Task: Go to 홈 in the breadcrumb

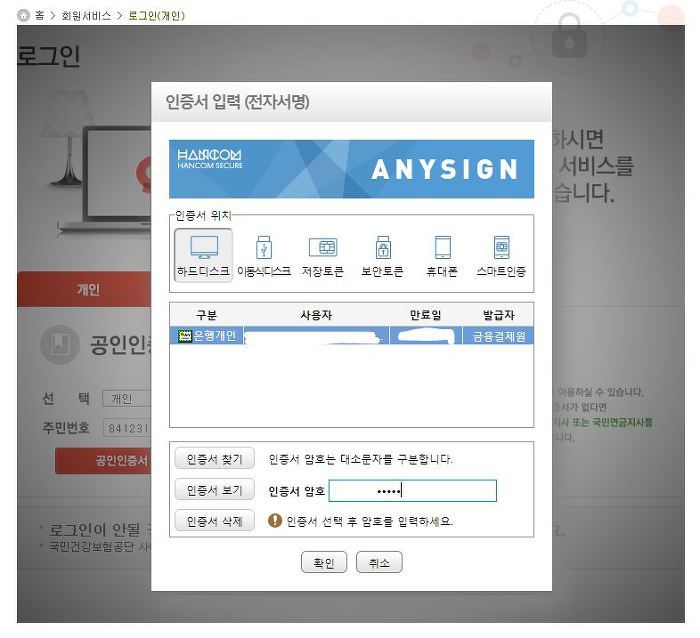Action: [x=40, y=16]
